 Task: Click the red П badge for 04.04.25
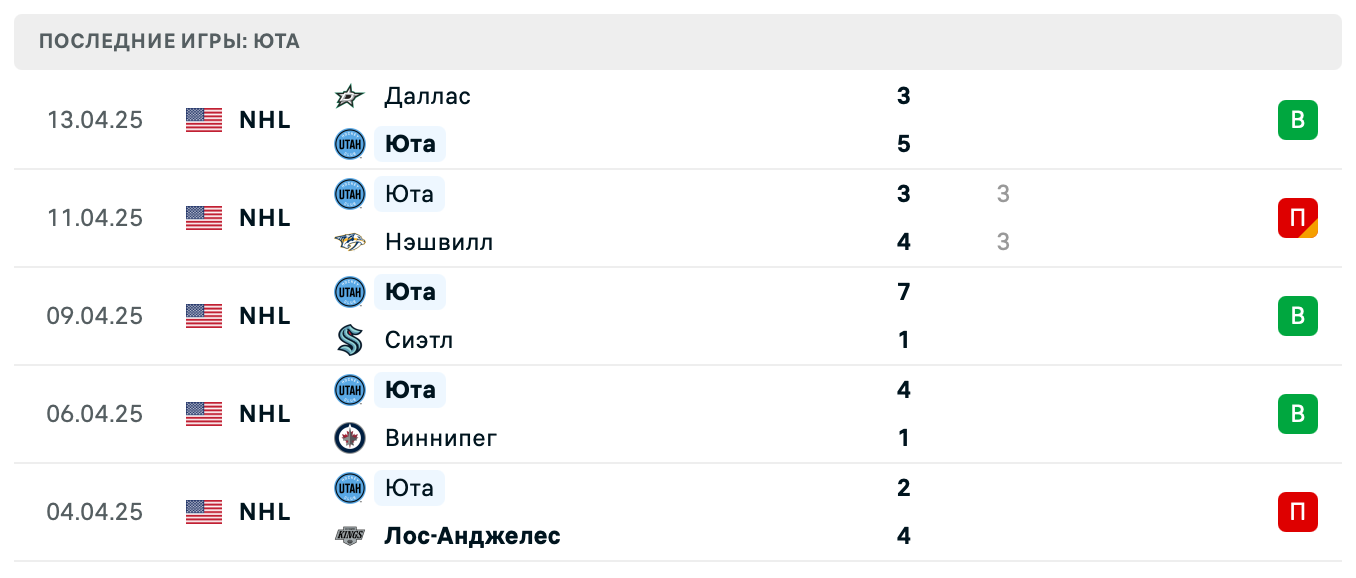coord(1297,512)
